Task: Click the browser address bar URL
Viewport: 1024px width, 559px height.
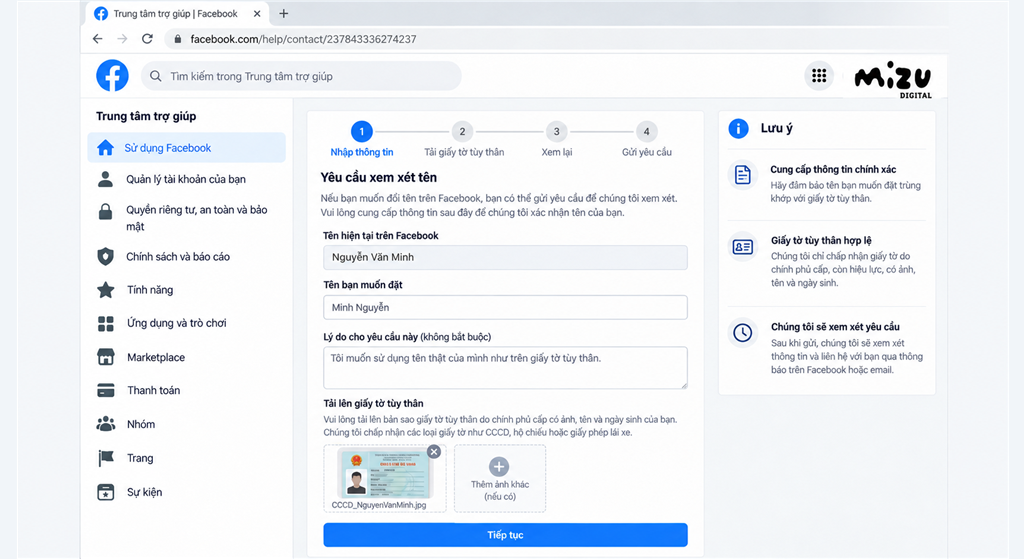Action: click(303, 39)
